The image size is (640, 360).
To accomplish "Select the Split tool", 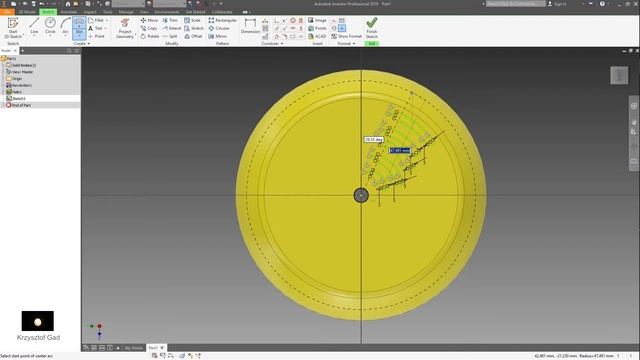I will [170, 36].
